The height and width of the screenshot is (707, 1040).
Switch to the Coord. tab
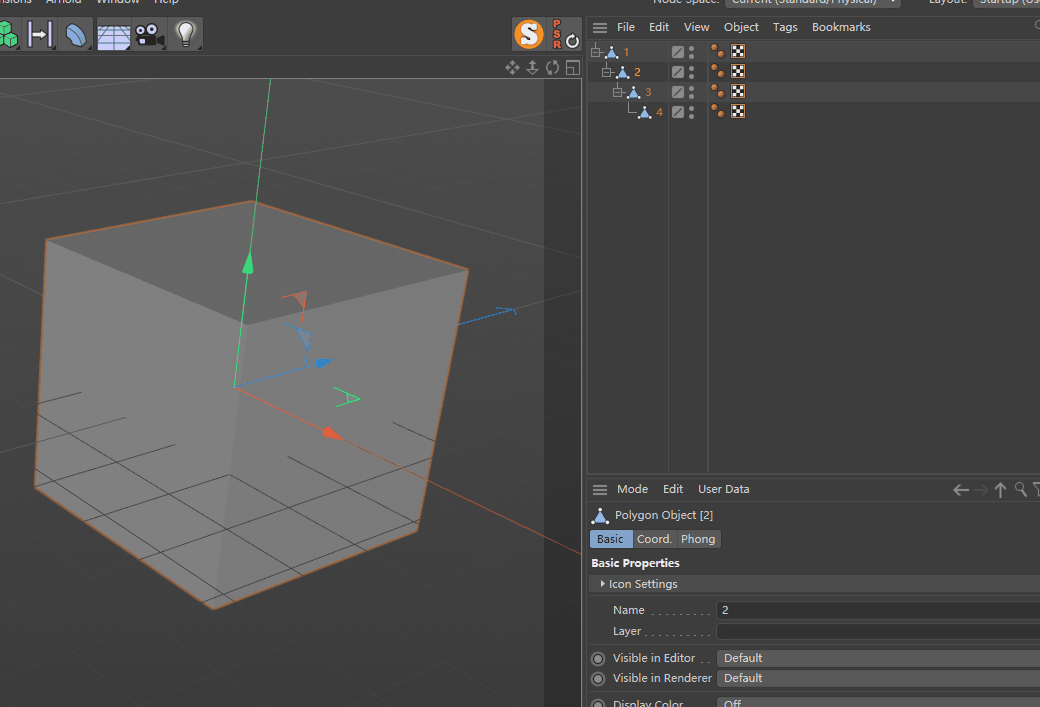(654, 539)
